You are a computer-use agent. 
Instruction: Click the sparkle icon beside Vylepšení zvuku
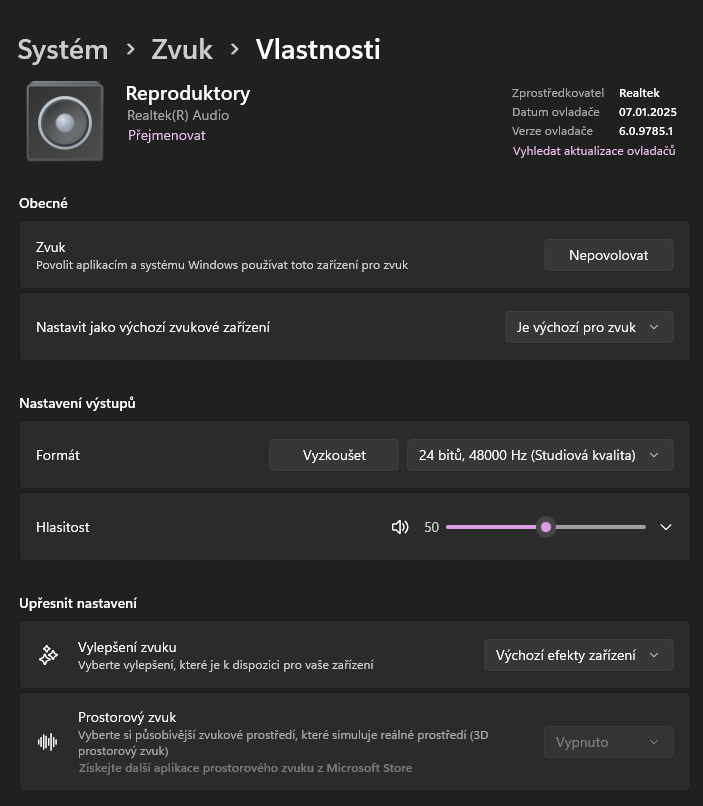pos(48,655)
